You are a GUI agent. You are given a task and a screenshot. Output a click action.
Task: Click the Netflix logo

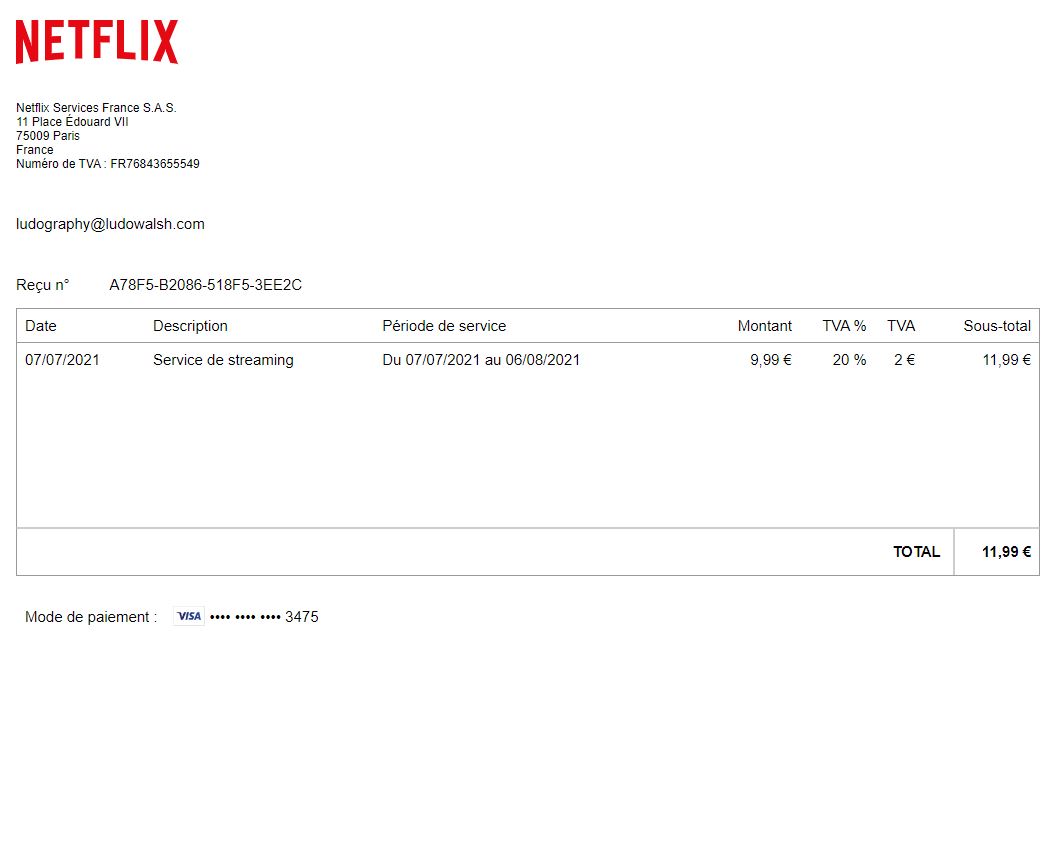pyautogui.click(x=97, y=42)
